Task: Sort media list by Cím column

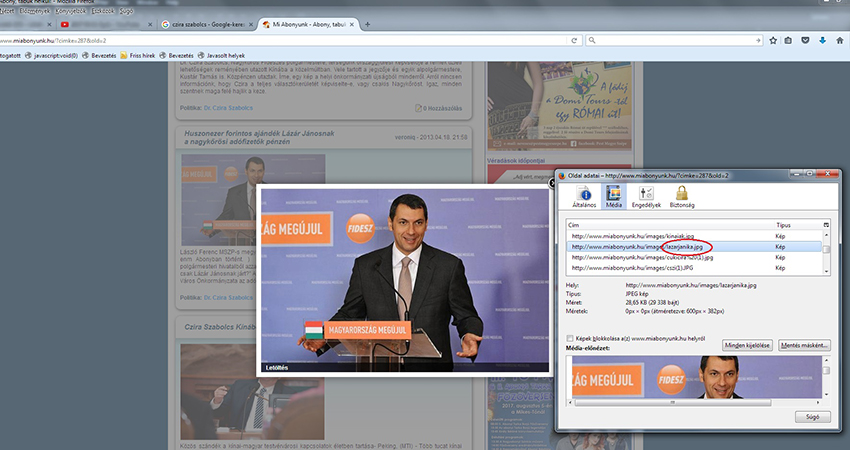Action: coord(669,225)
